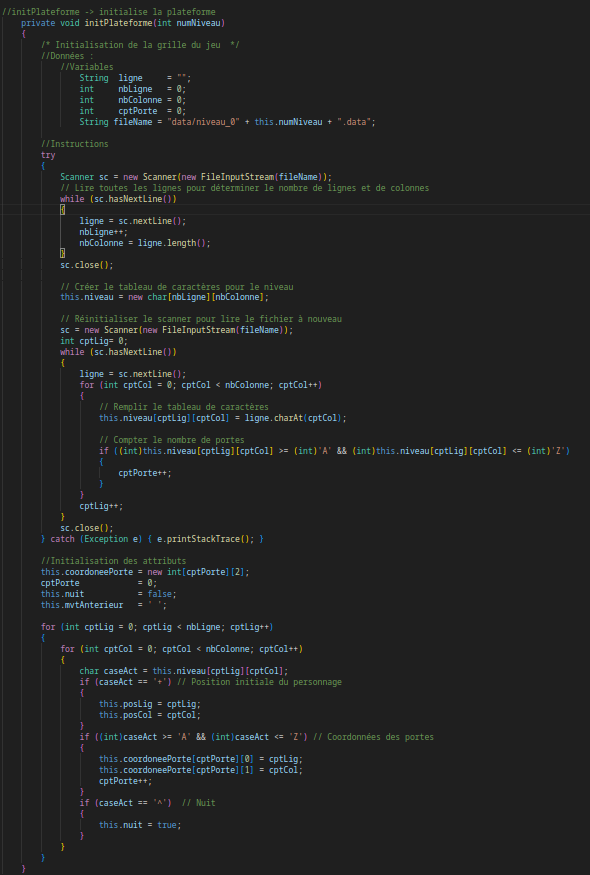Screen dimensions: 590x875
Task: Click the "catch (Exception e)" line
Action: (152, 538)
